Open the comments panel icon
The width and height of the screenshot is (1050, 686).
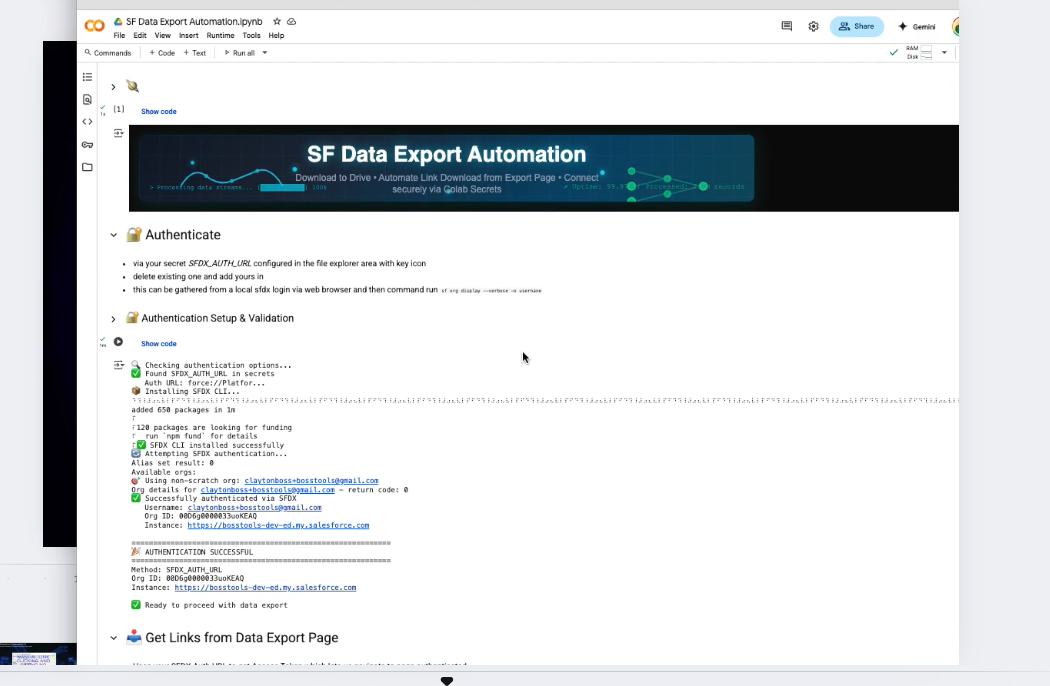click(787, 26)
